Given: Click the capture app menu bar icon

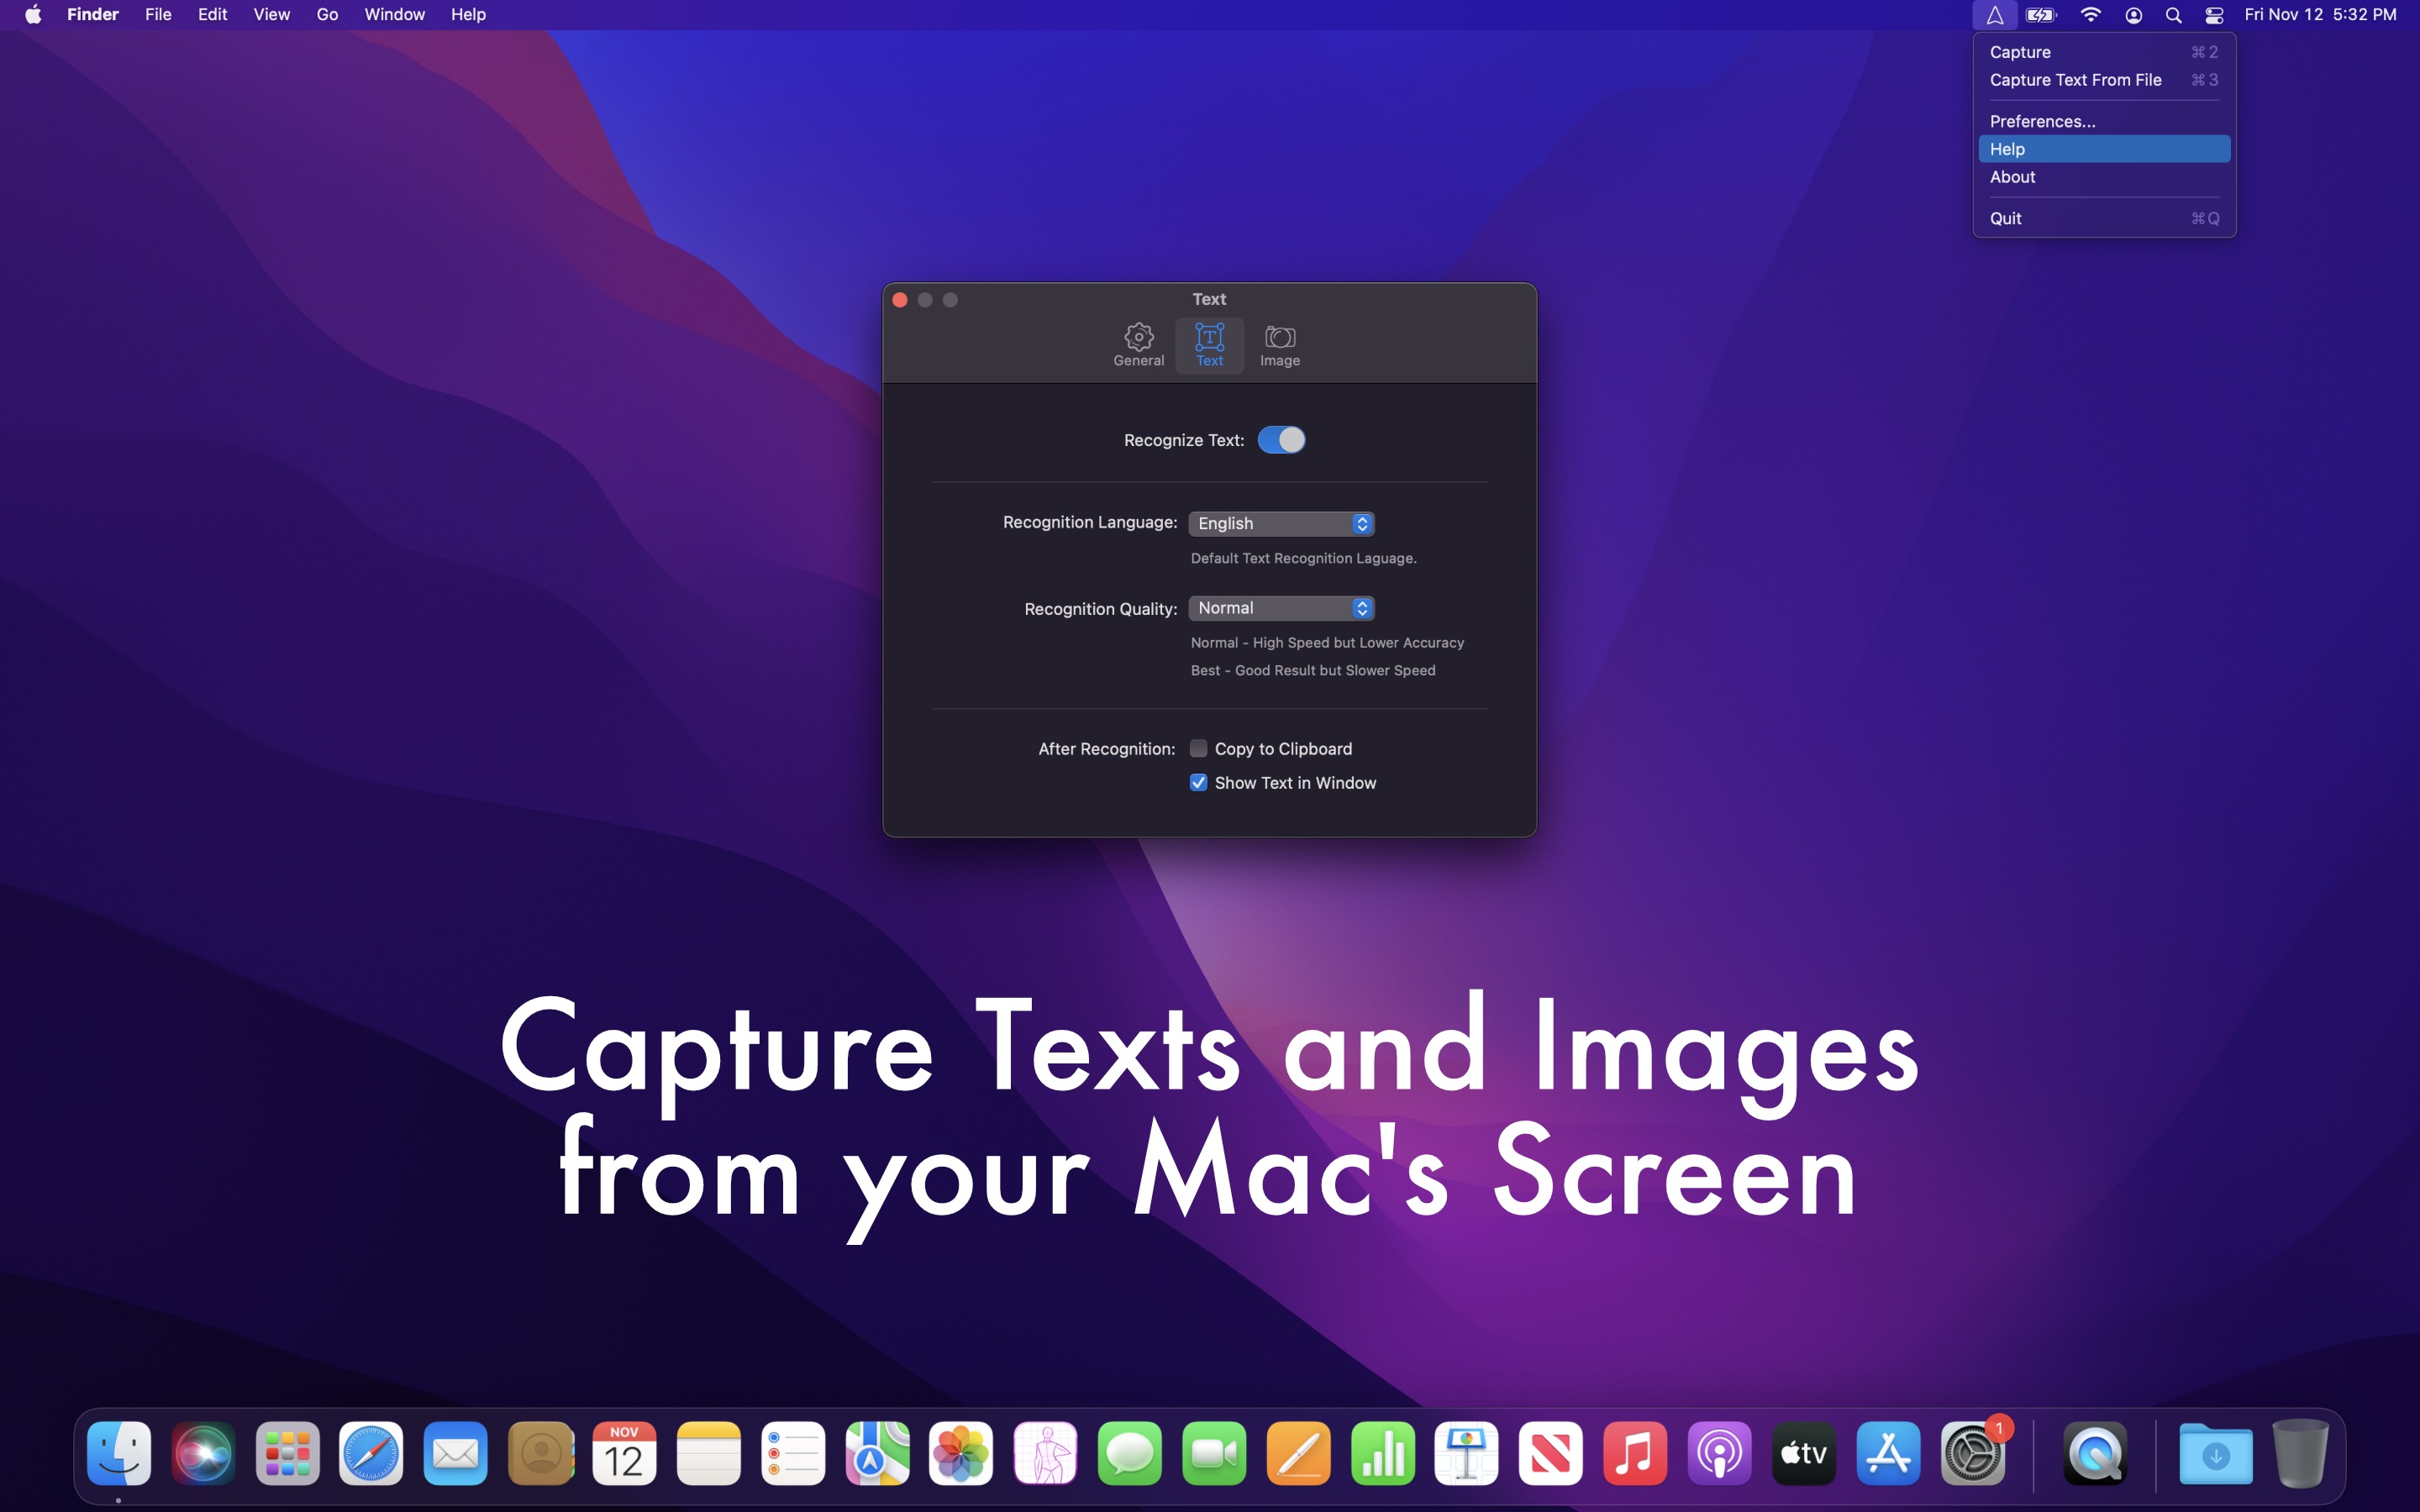Looking at the screenshot, I should 1994,15.
